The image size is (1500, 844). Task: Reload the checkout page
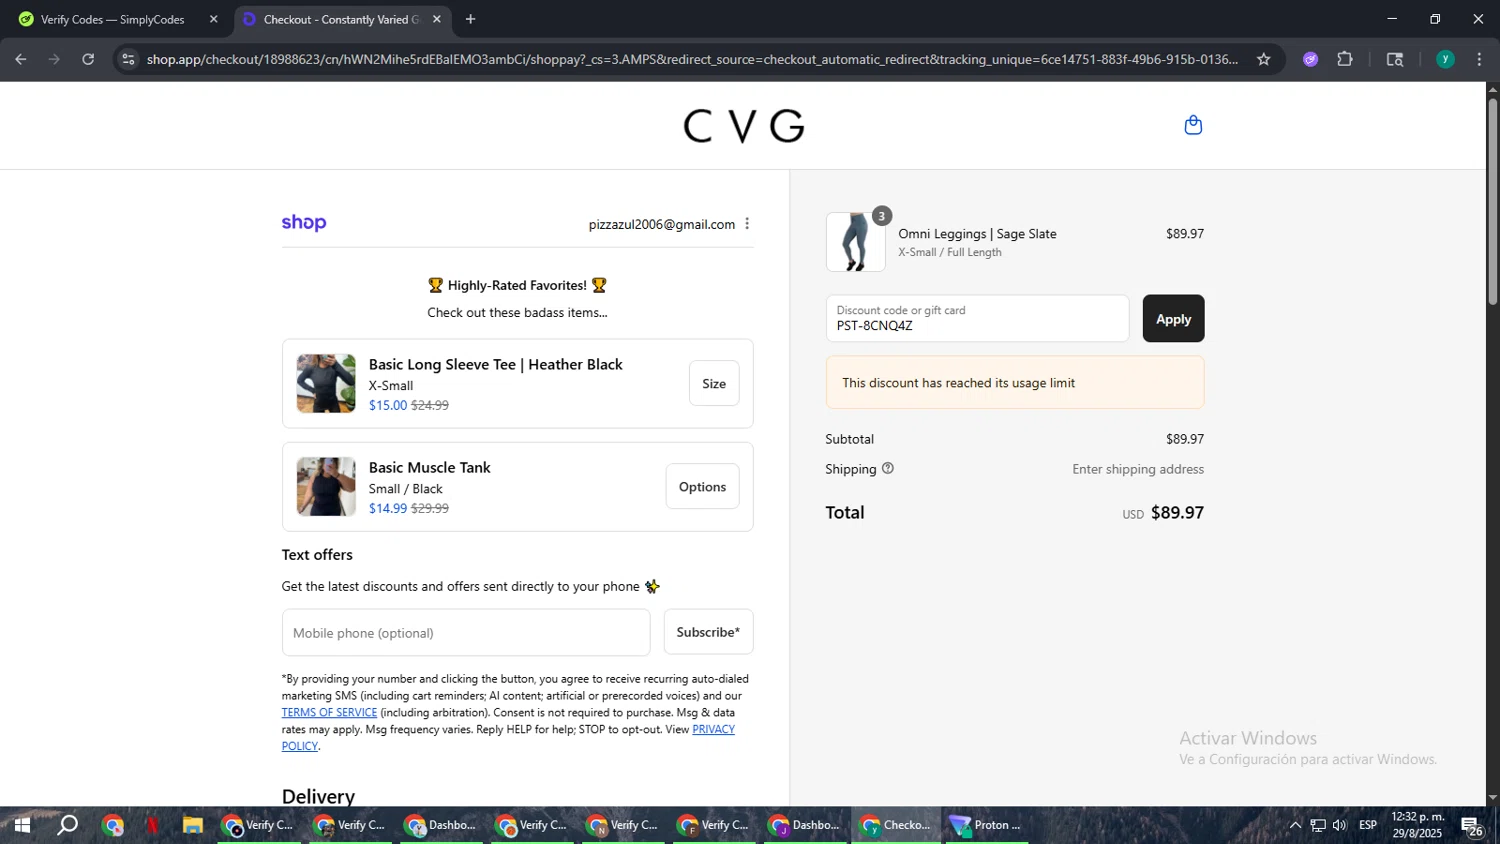(x=88, y=59)
